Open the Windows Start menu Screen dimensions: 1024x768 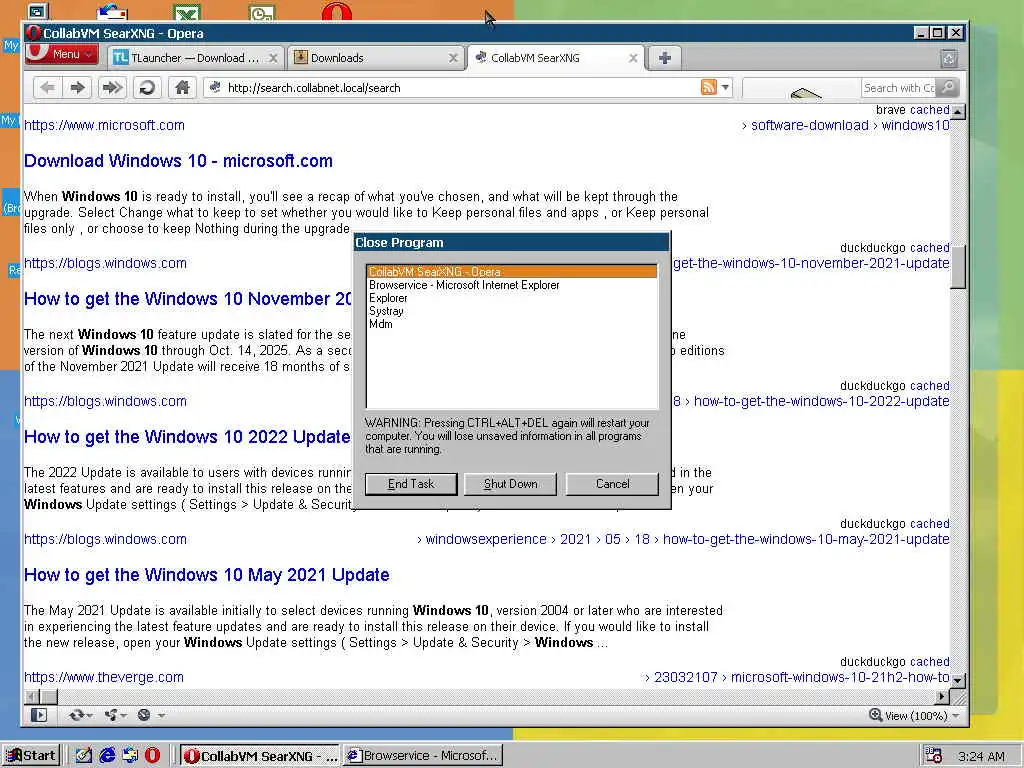pos(30,756)
